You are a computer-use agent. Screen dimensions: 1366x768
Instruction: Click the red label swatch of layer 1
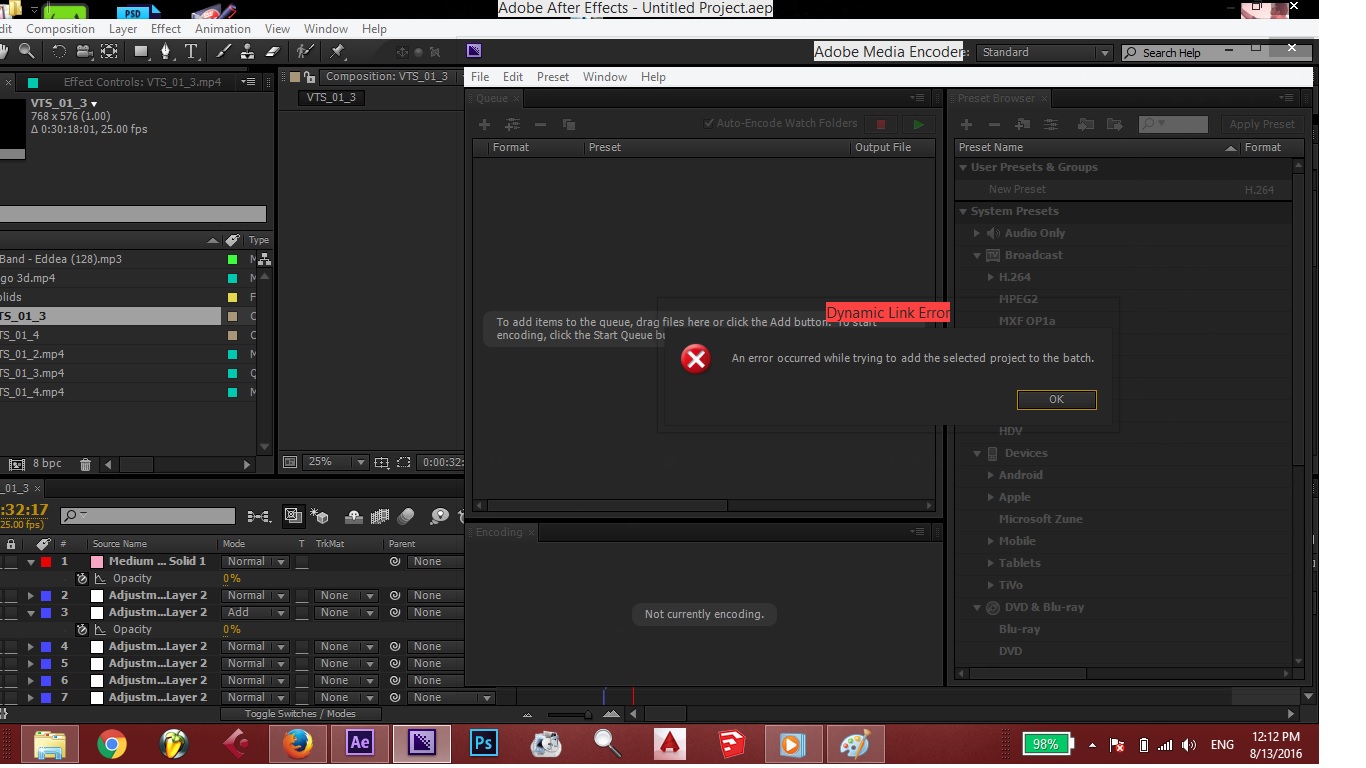[x=46, y=562]
